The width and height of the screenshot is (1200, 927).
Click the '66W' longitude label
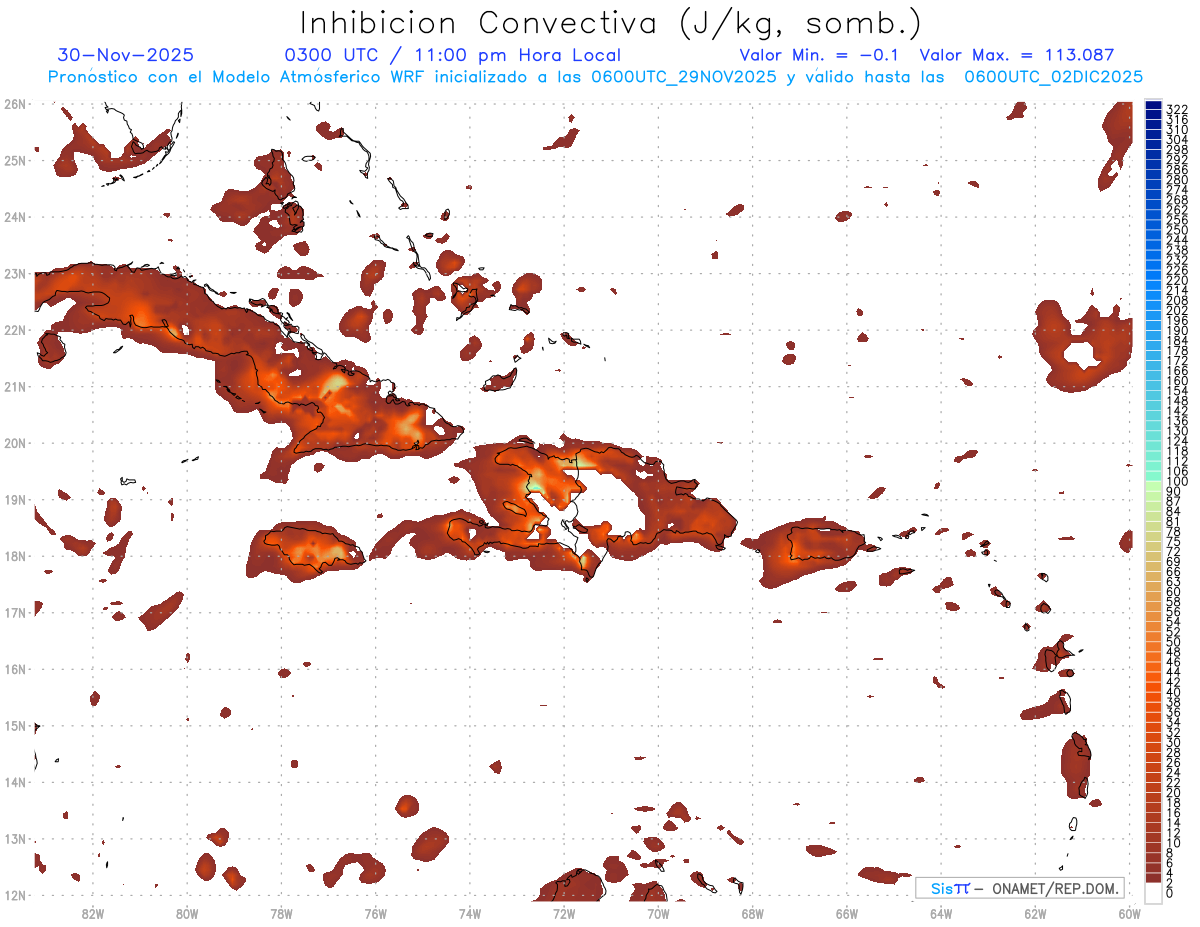click(847, 912)
